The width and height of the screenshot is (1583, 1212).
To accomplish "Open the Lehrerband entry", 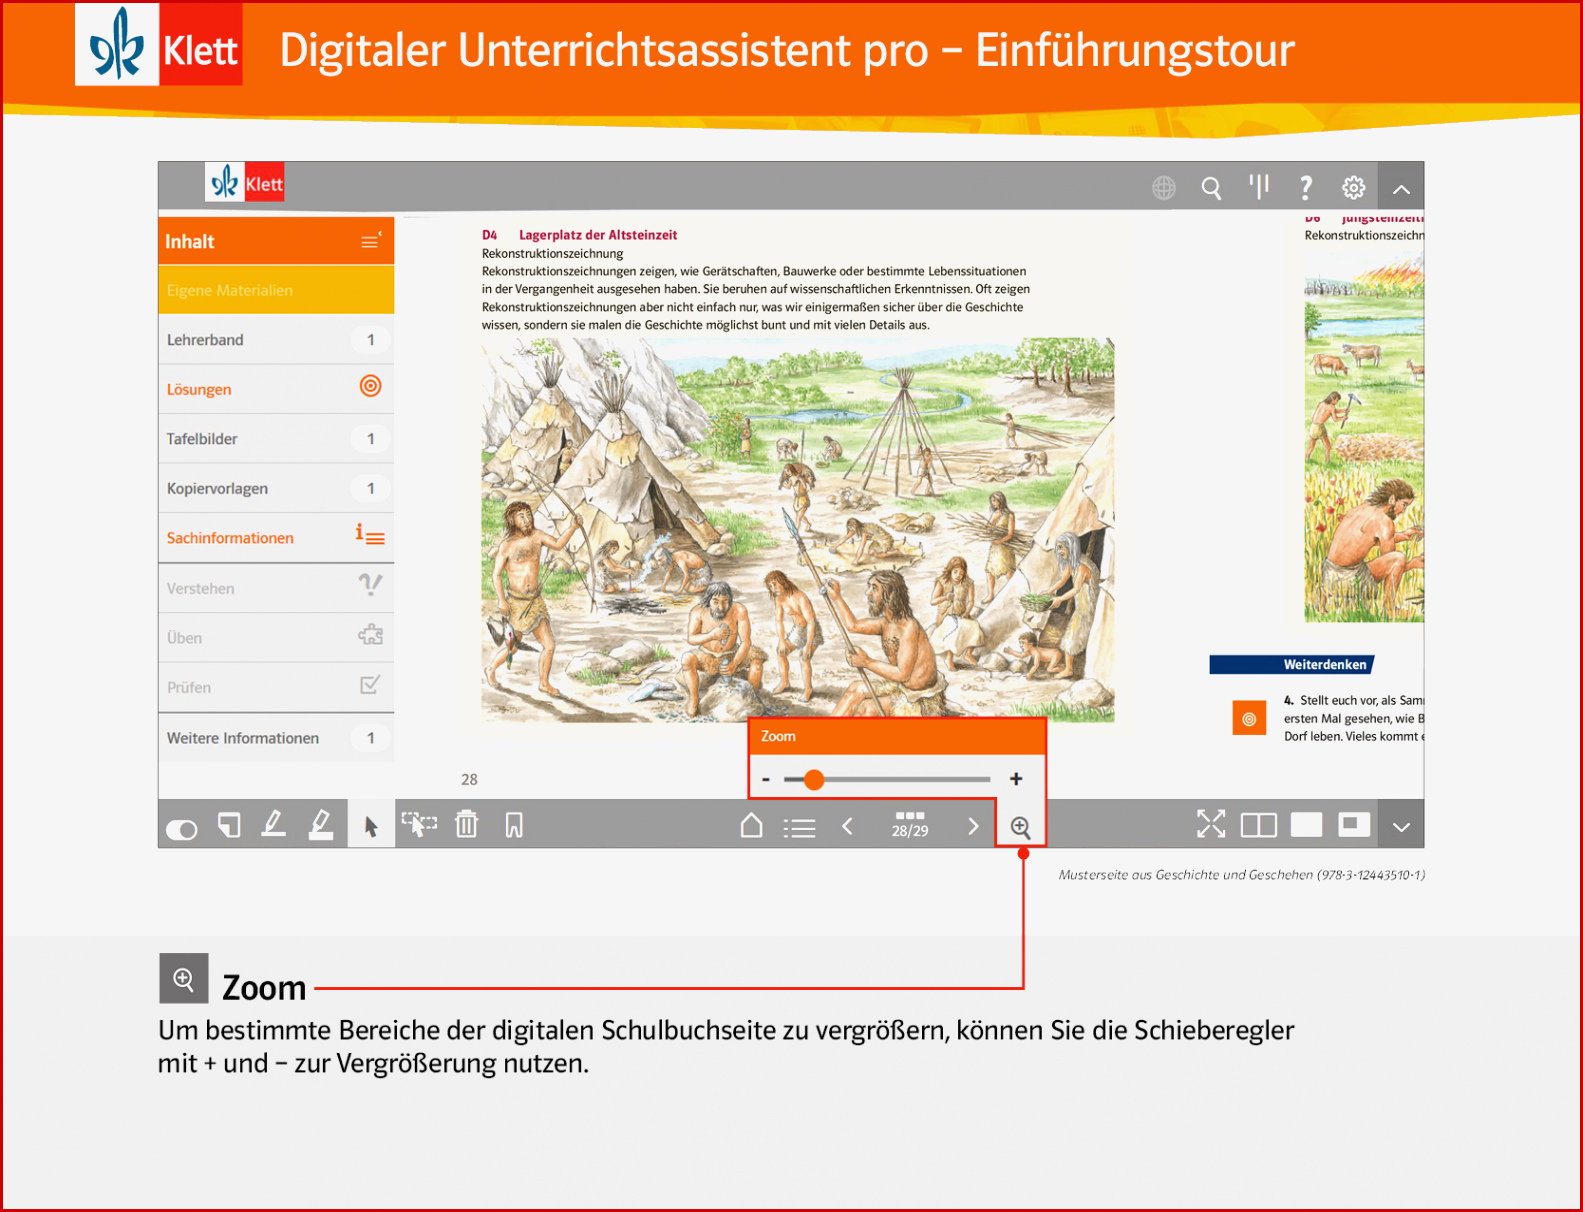I will tap(276, 340).
